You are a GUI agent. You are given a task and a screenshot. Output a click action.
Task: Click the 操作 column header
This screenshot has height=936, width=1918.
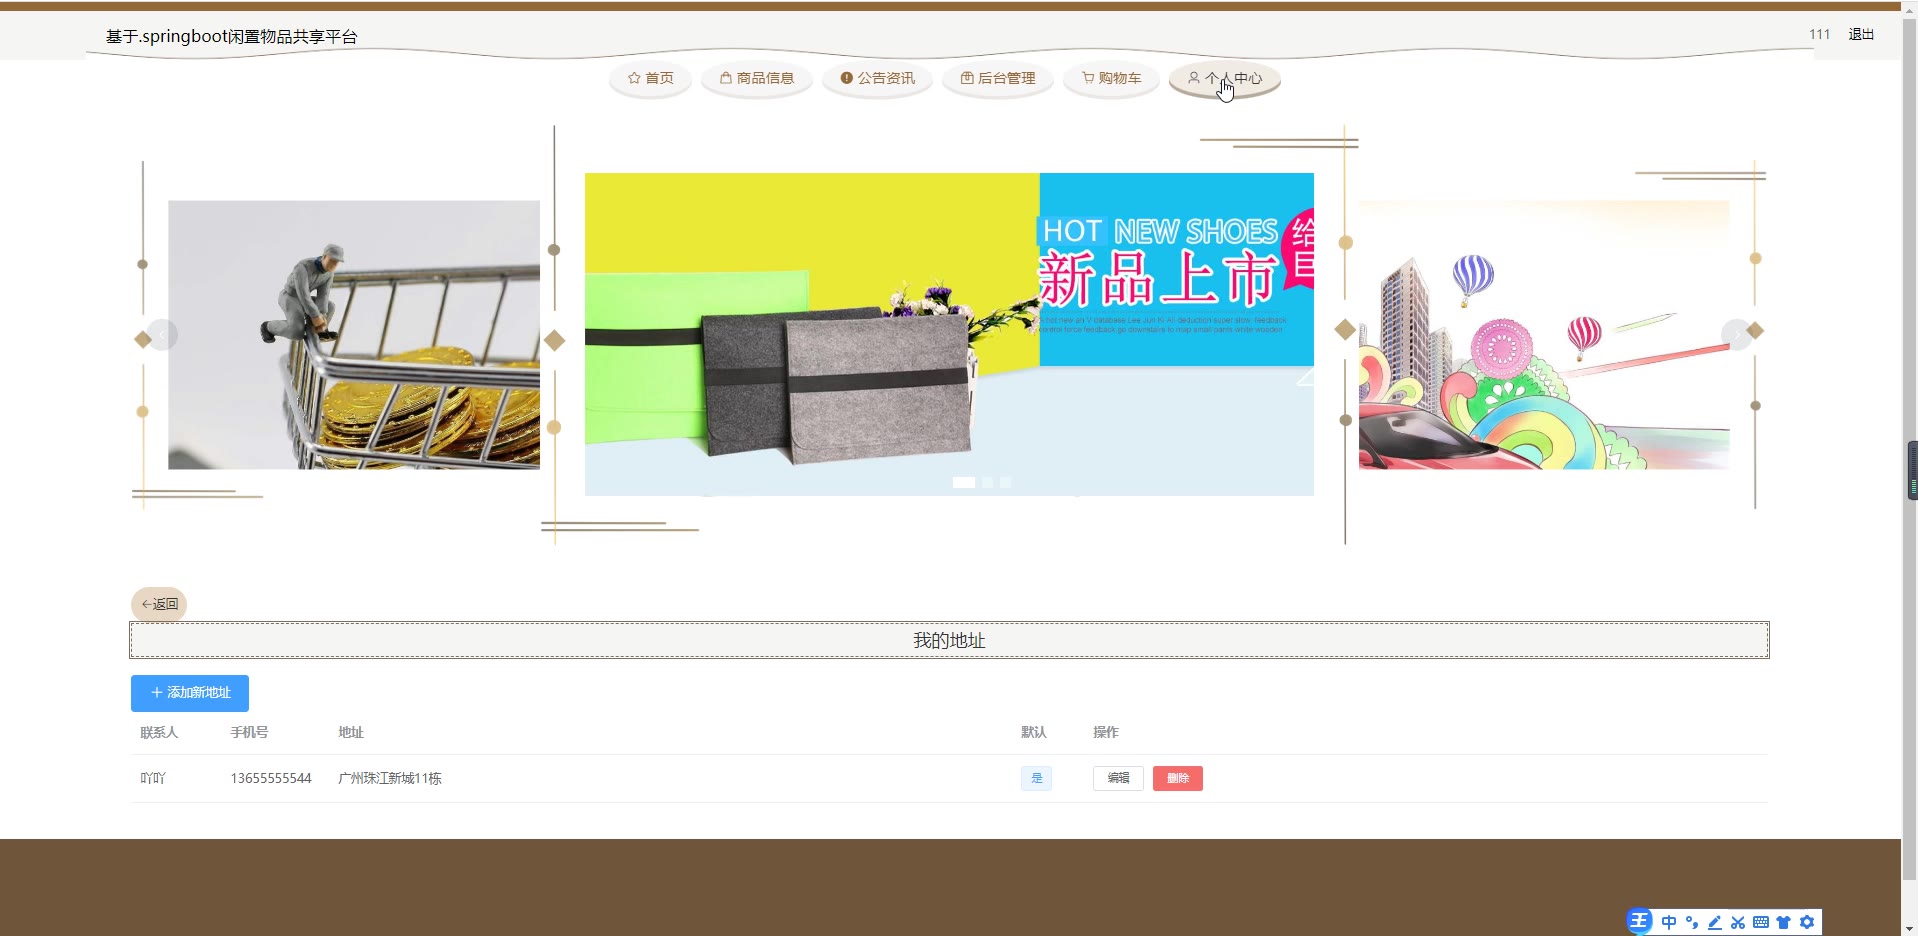pyautogui.click(x=1106, y=732)
